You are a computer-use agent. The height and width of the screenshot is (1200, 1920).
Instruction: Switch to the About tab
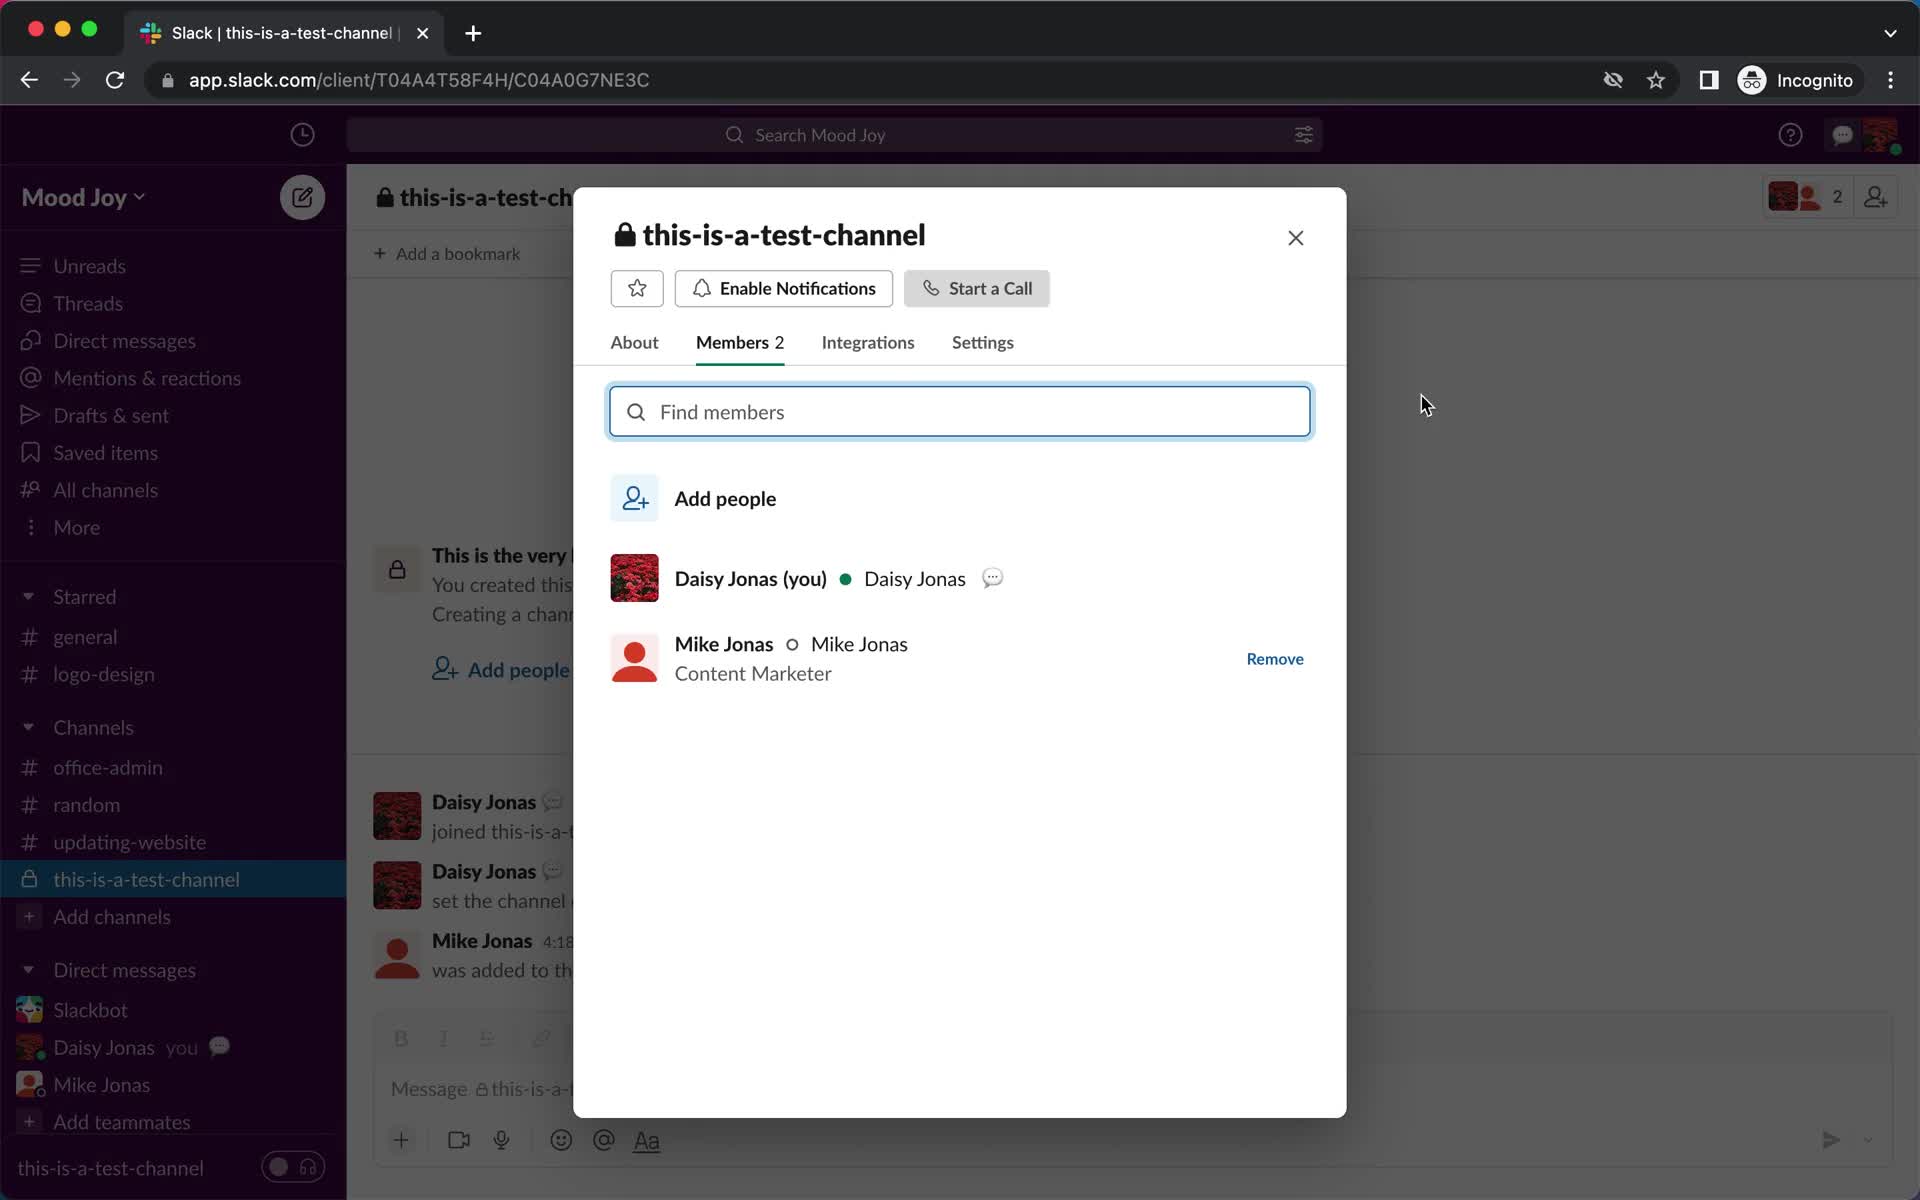point(634,341)
